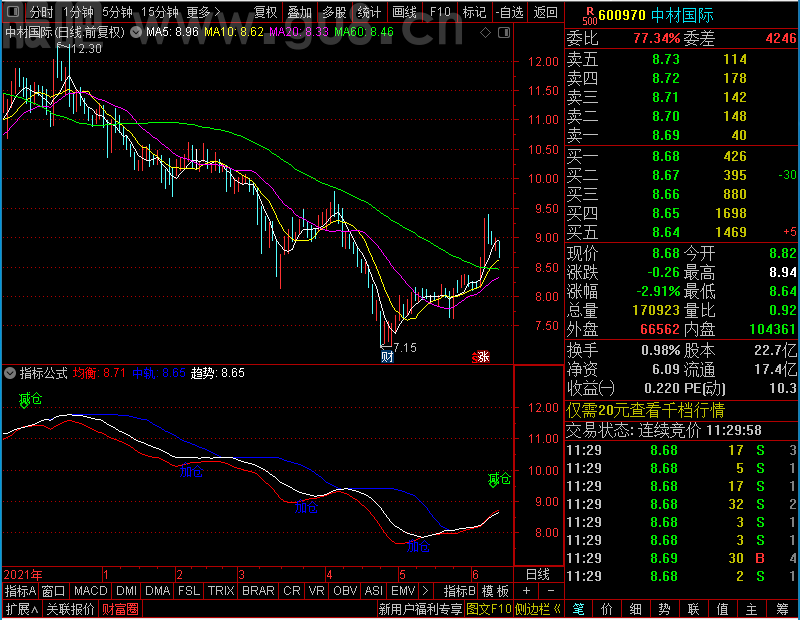
Task: Open 复权 adjustment option
Action: (265, 12)
